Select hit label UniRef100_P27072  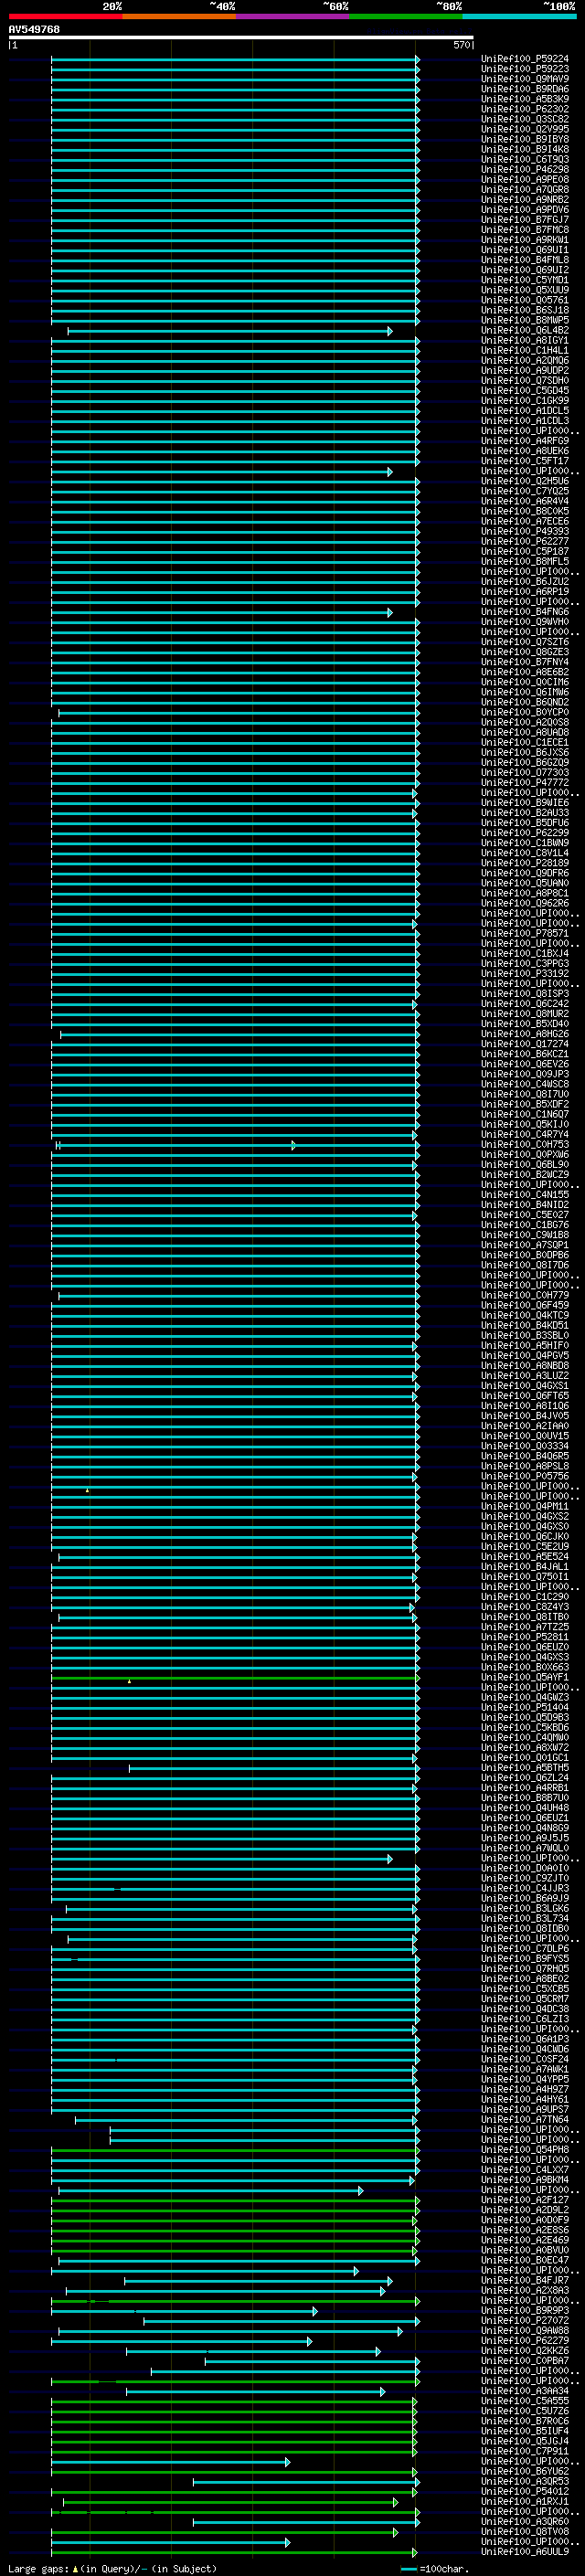point(525,2320)
